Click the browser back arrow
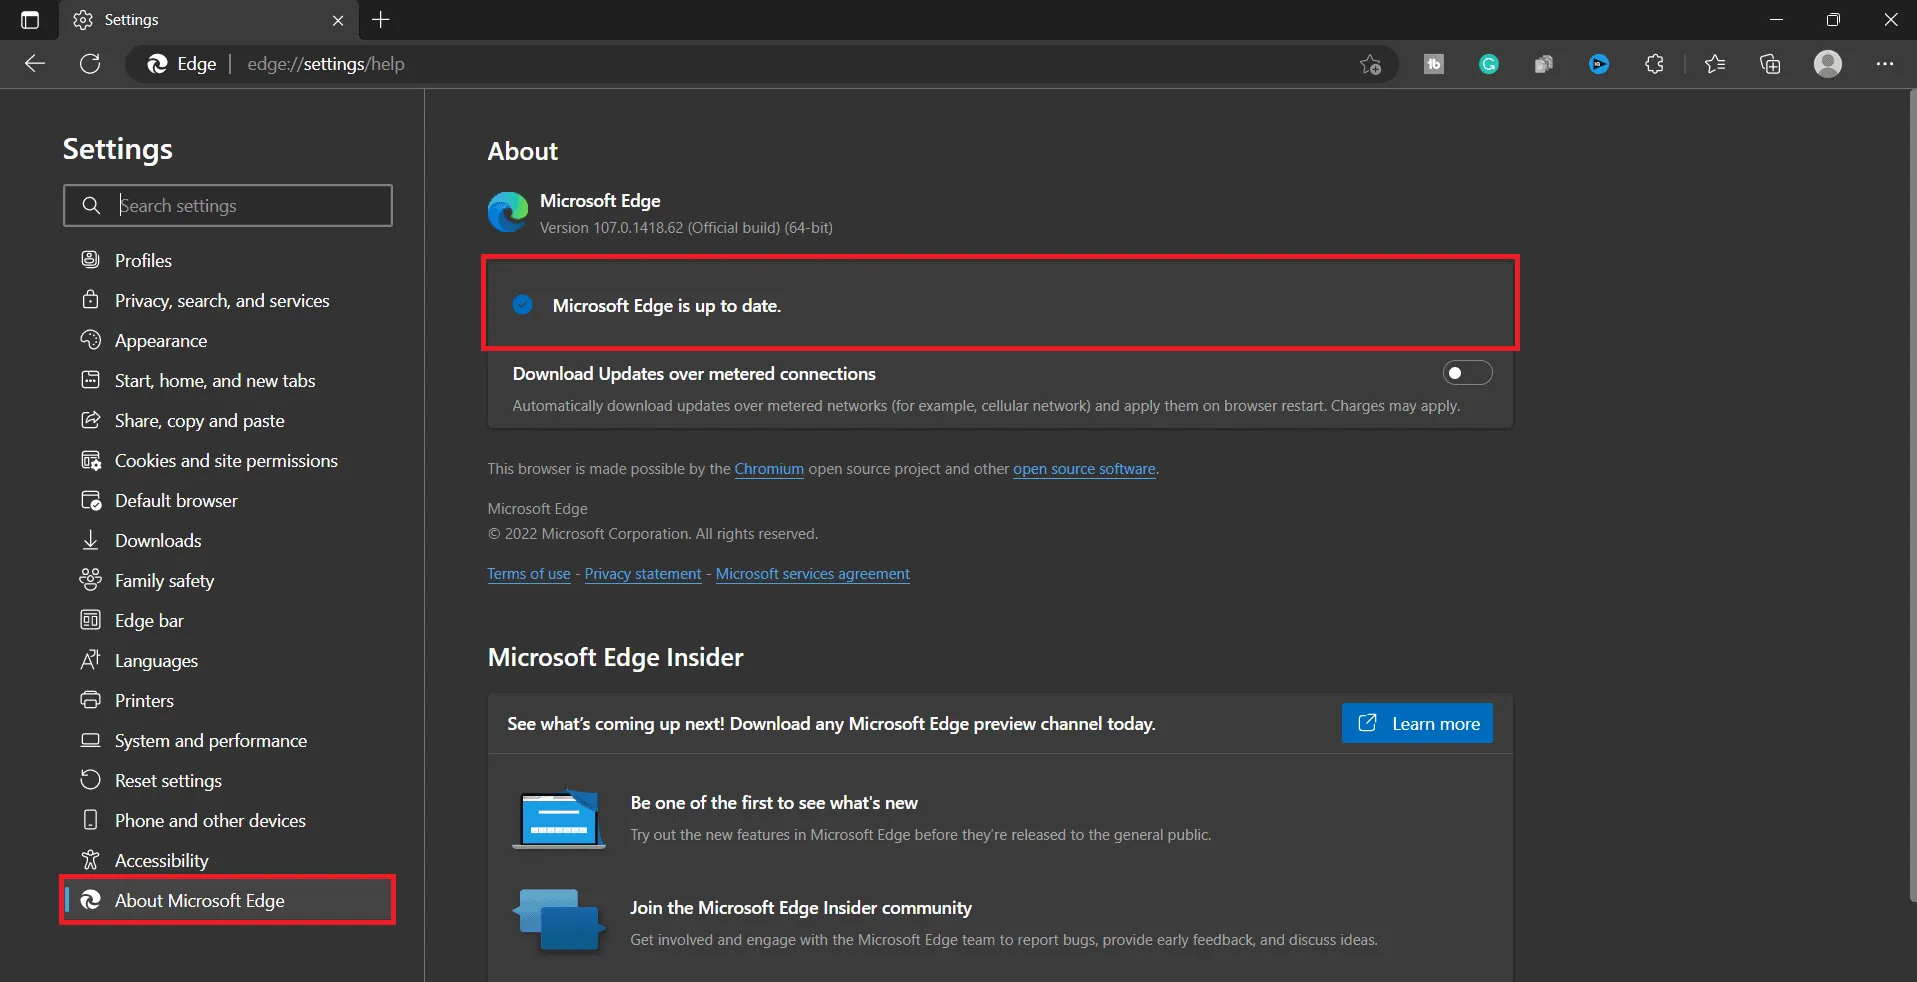The height and width of the screenshot is (982, 1917). click(x=35, y=64)
